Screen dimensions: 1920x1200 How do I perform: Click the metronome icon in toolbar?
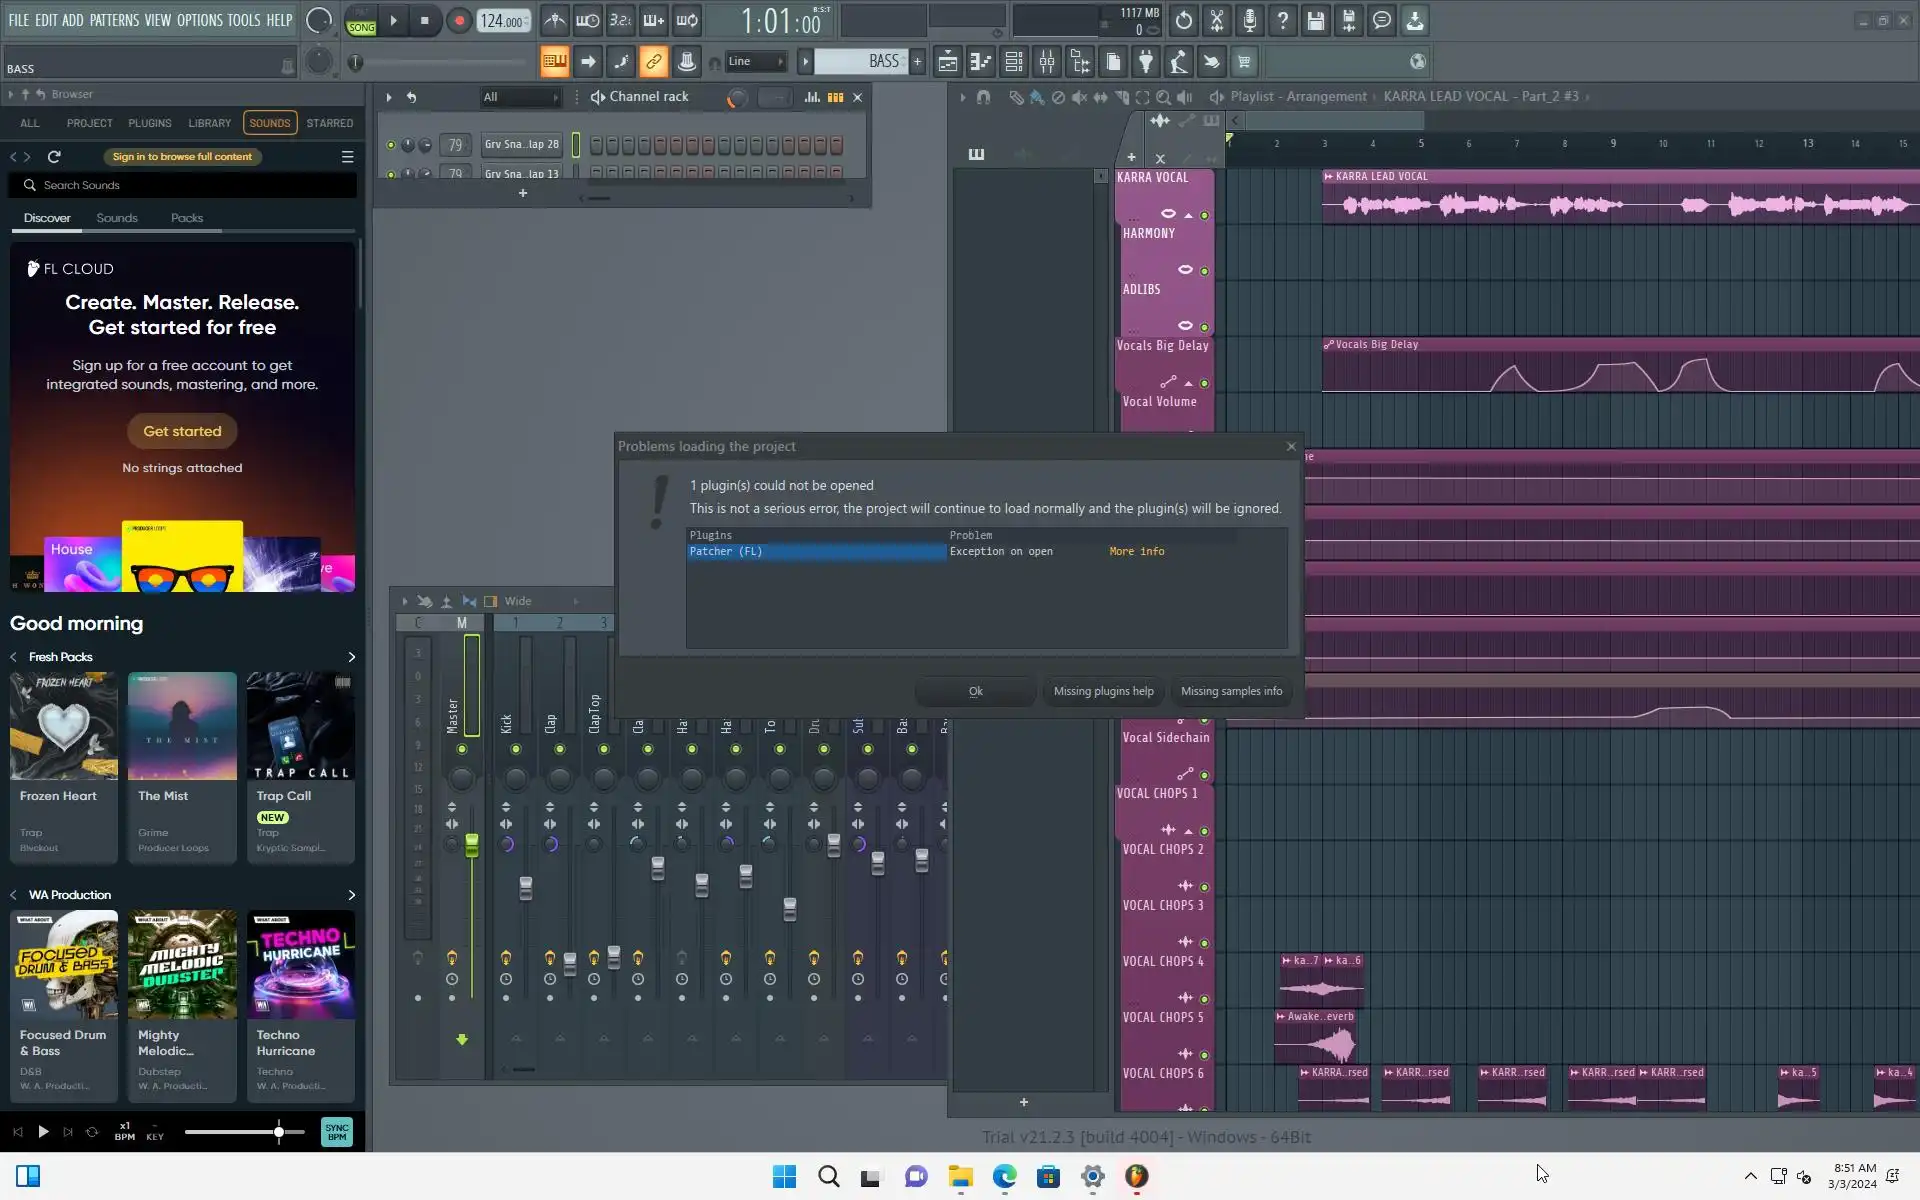pyautogui.click(x=555, y=20)
